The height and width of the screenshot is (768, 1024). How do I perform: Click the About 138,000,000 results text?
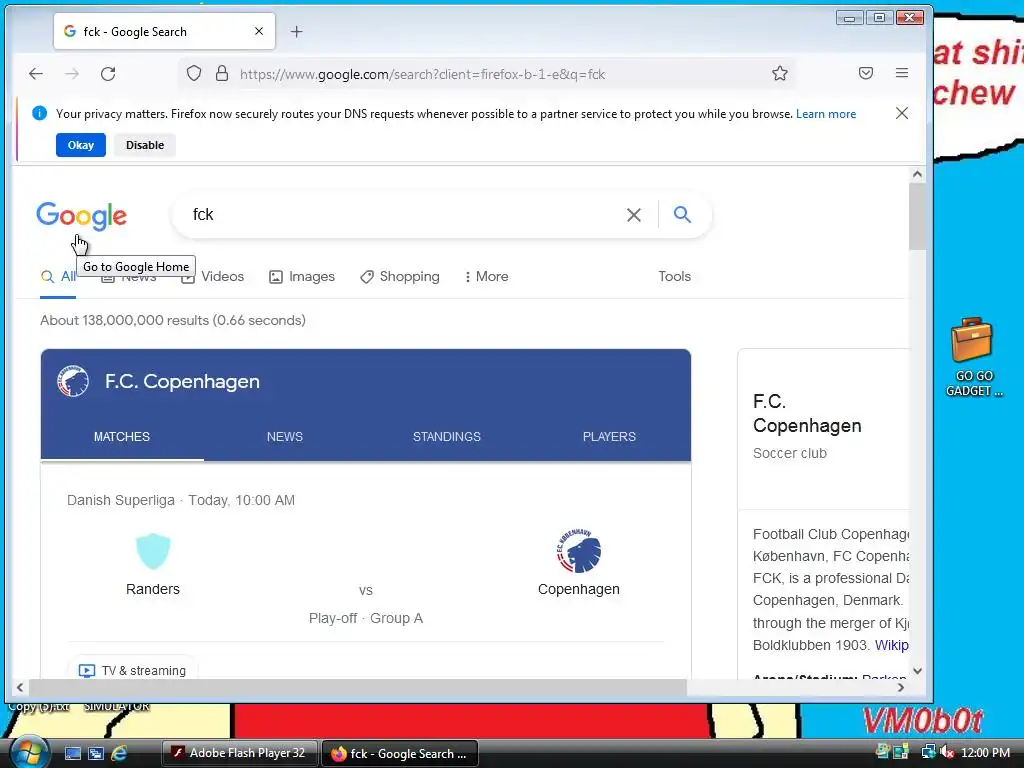(x=173, y=321)
